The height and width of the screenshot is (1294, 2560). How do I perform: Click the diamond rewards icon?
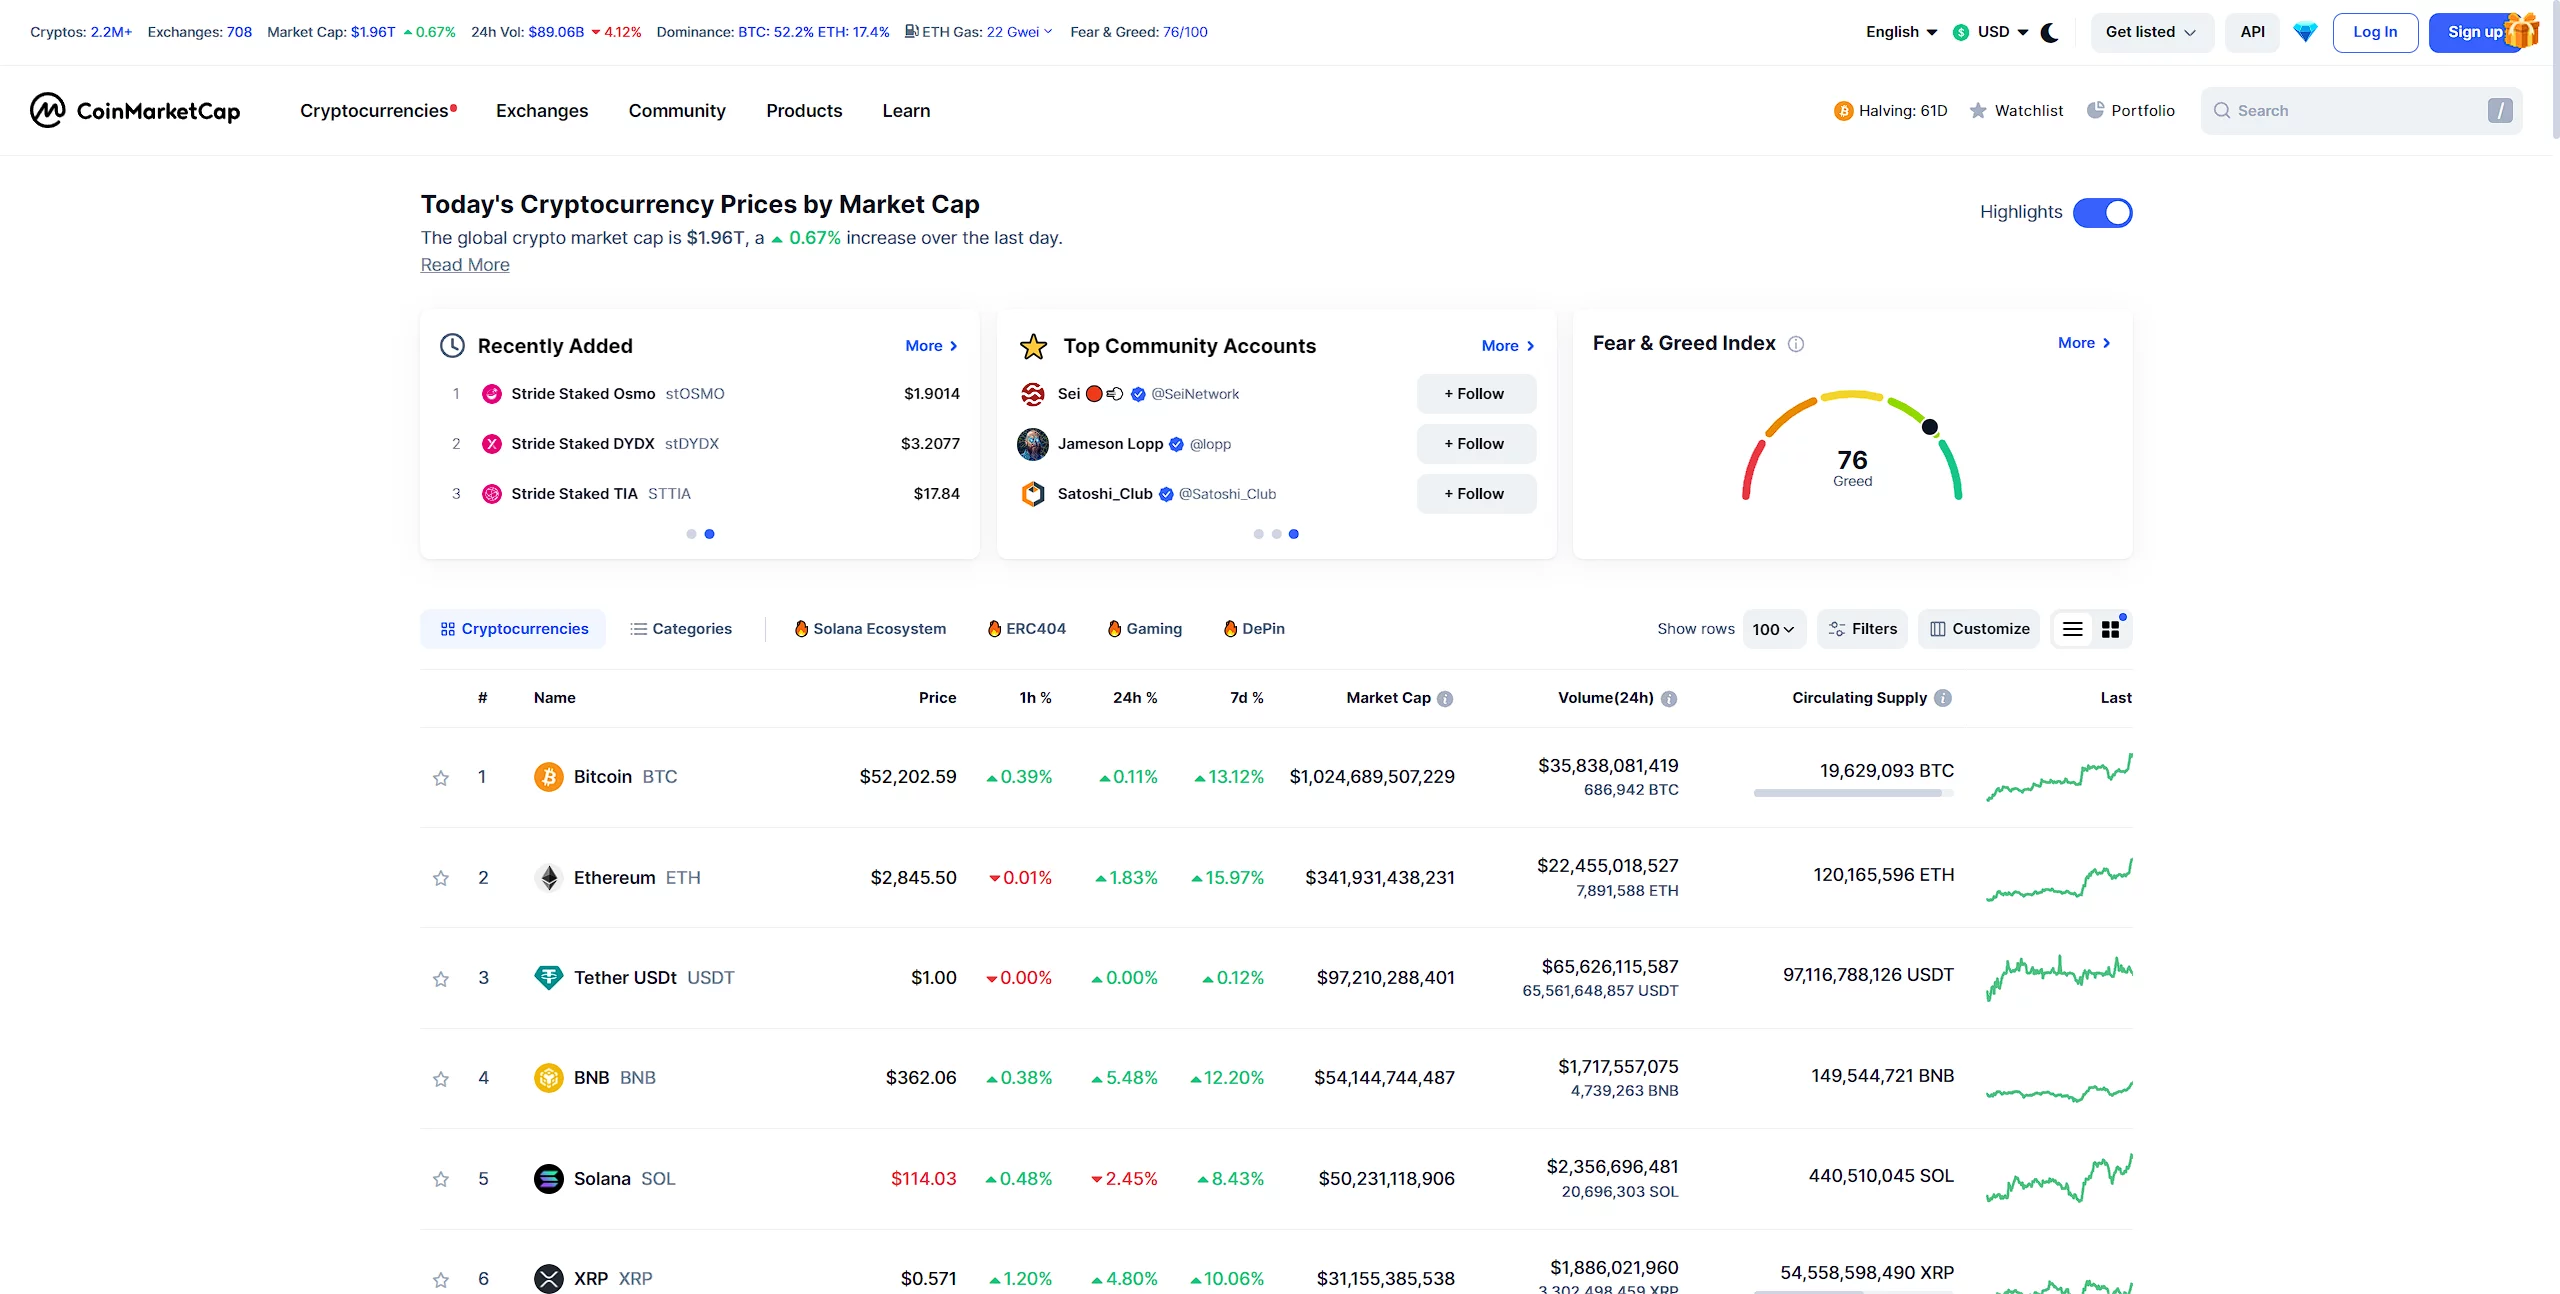click(x=2305, y=32)
